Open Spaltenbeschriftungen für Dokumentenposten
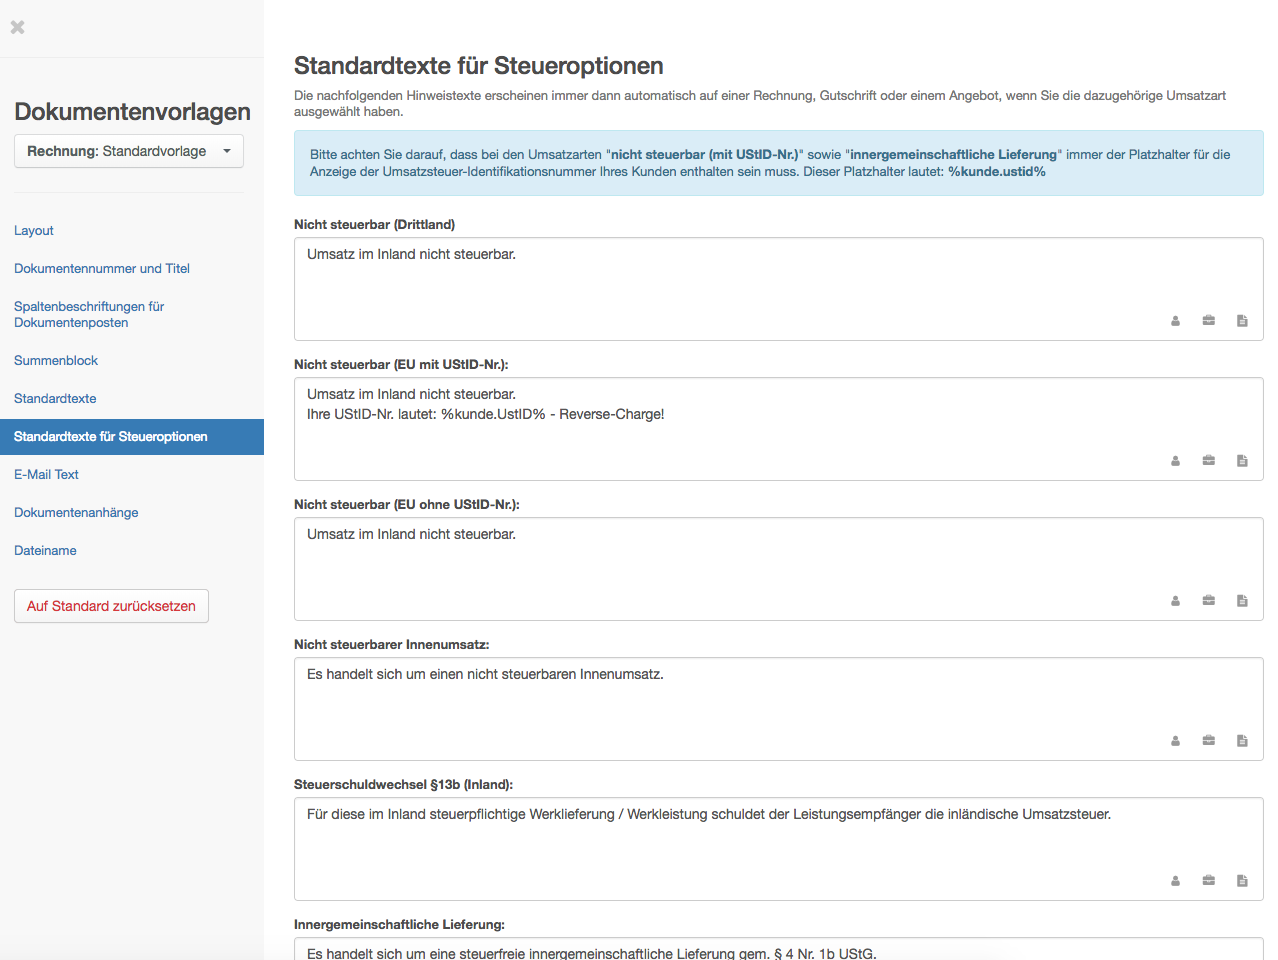1278x960 pixels. pos(89,314)
